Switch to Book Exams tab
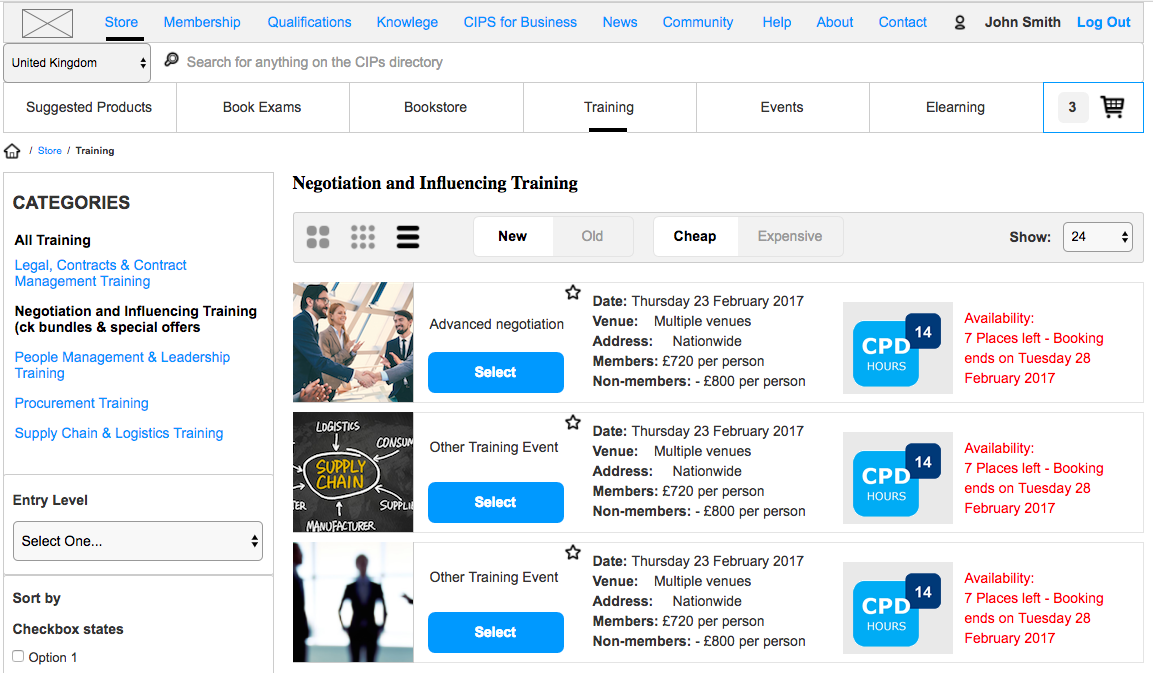 pos(263,107)
